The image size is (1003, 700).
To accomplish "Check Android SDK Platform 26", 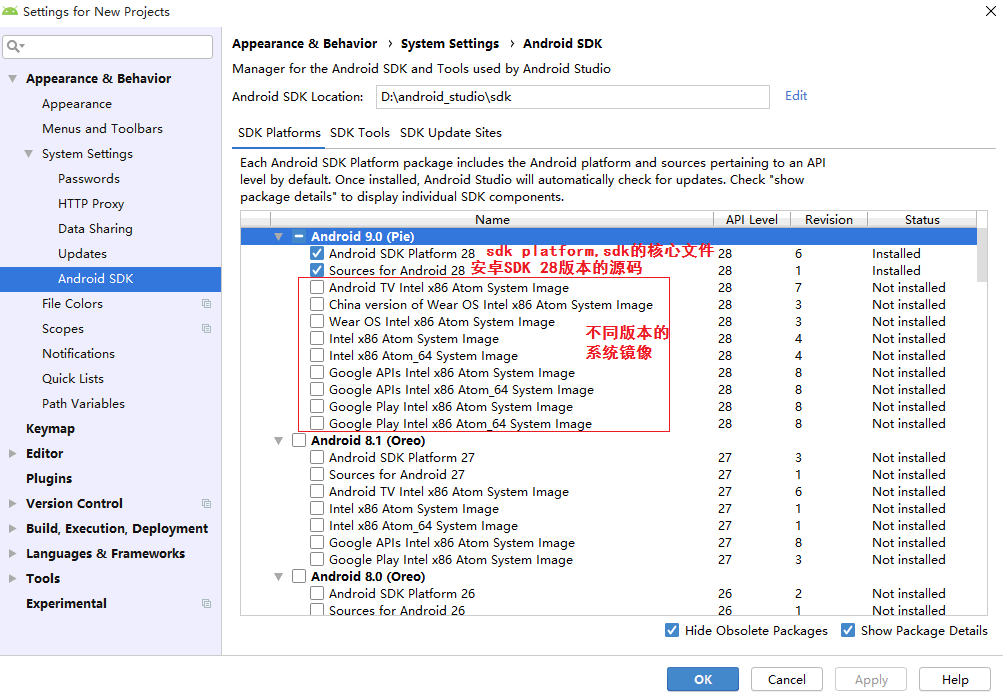I will click(317, 593).
